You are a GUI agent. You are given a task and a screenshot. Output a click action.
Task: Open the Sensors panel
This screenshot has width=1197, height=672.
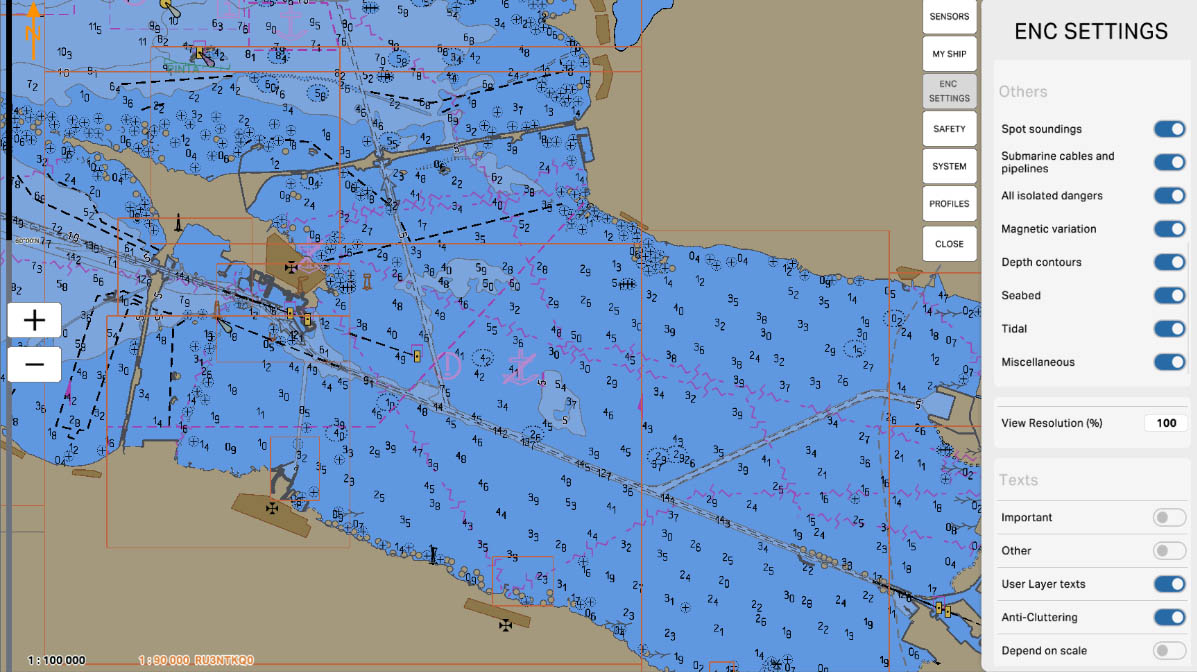[x=949, y=17]
